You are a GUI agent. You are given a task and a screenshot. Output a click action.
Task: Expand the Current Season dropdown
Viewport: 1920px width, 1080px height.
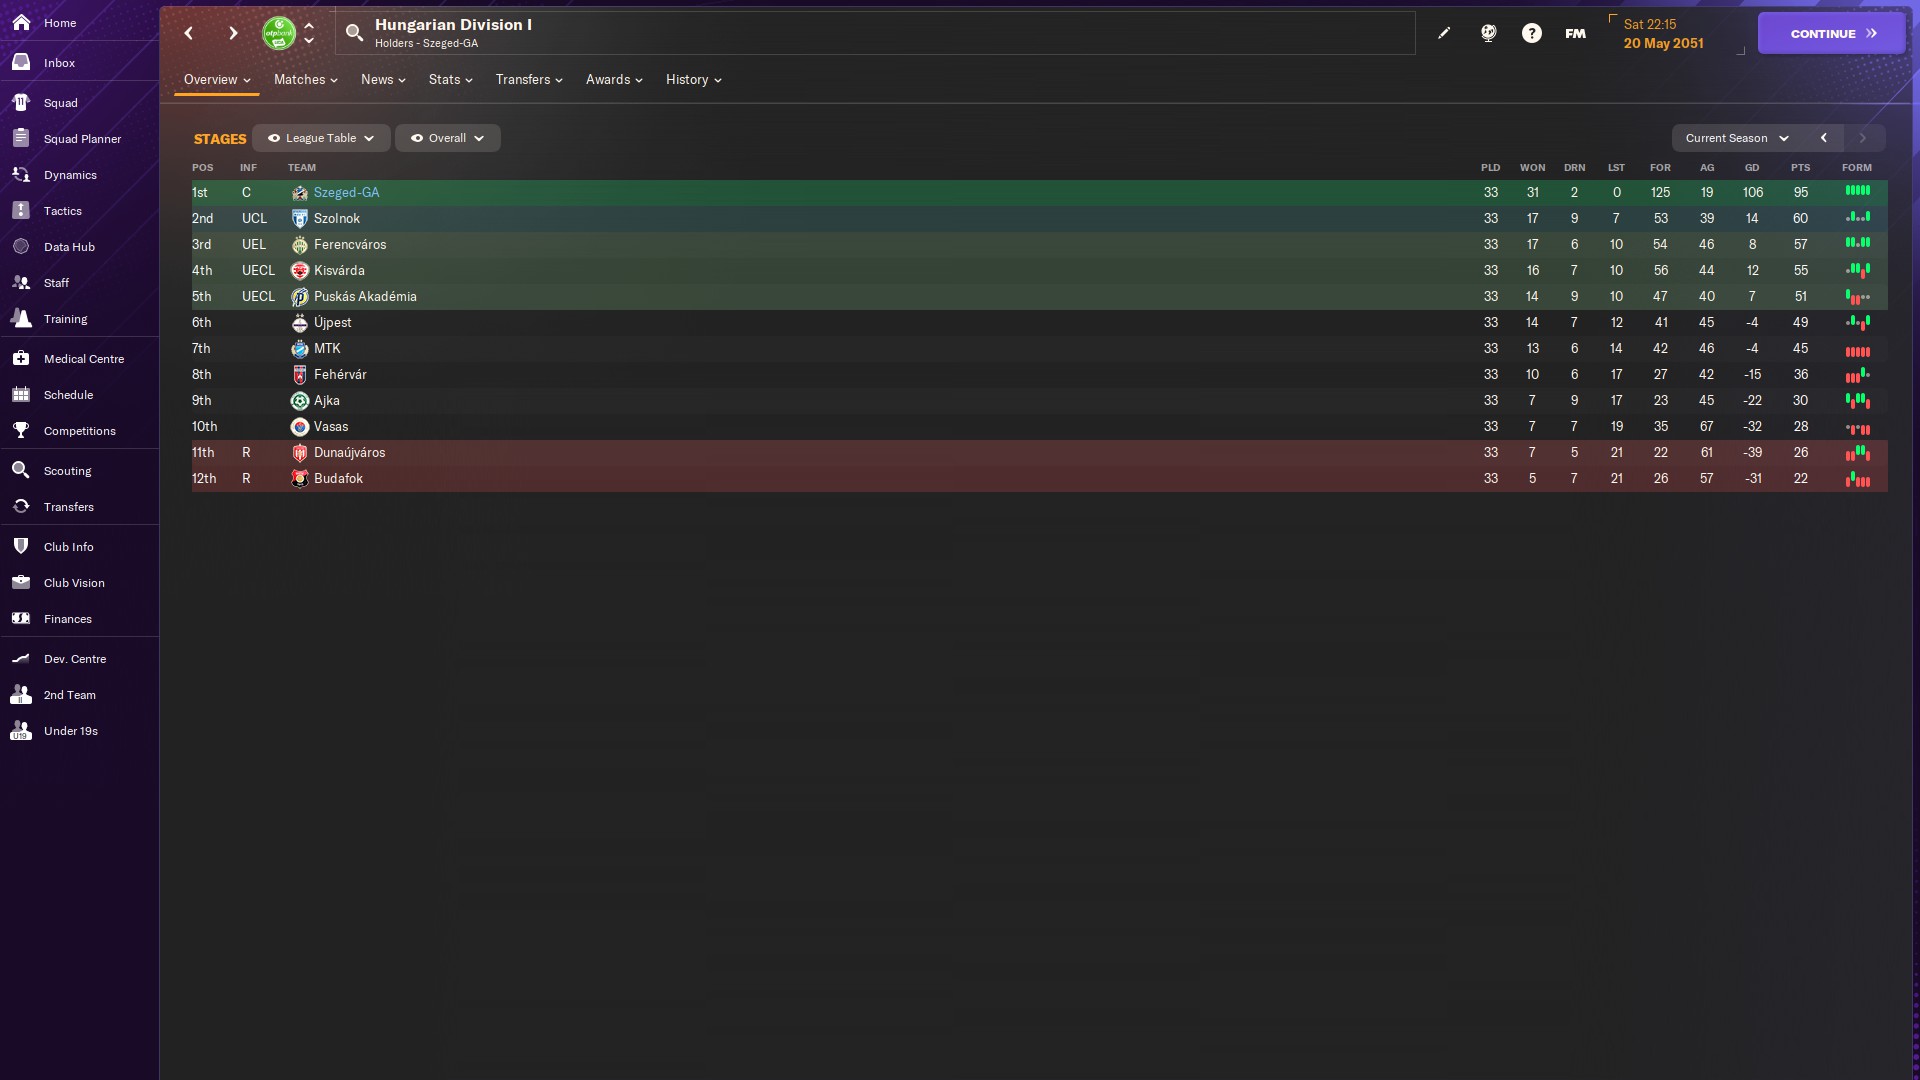pyautogui.click(x=1736, y=138)
